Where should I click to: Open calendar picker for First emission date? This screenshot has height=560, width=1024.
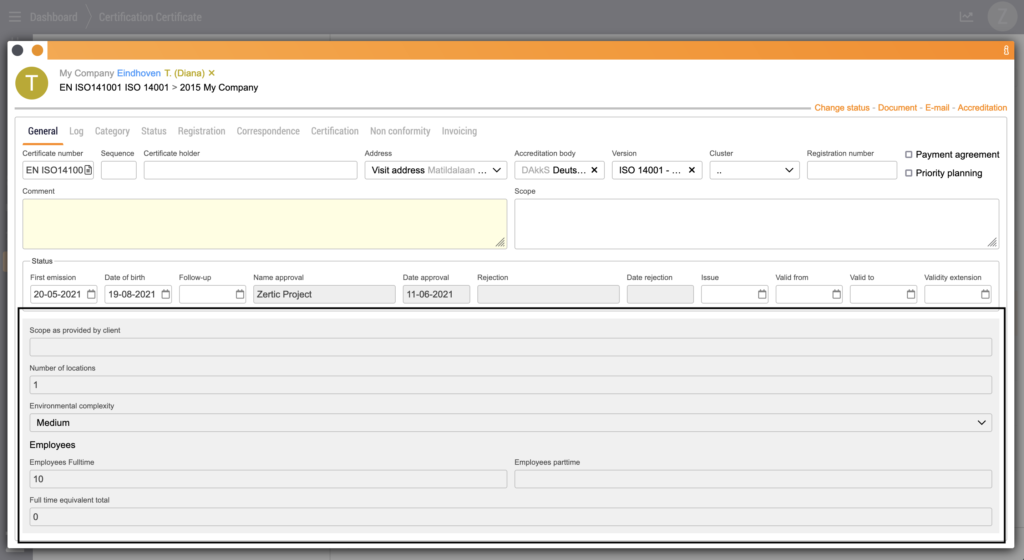91,295
